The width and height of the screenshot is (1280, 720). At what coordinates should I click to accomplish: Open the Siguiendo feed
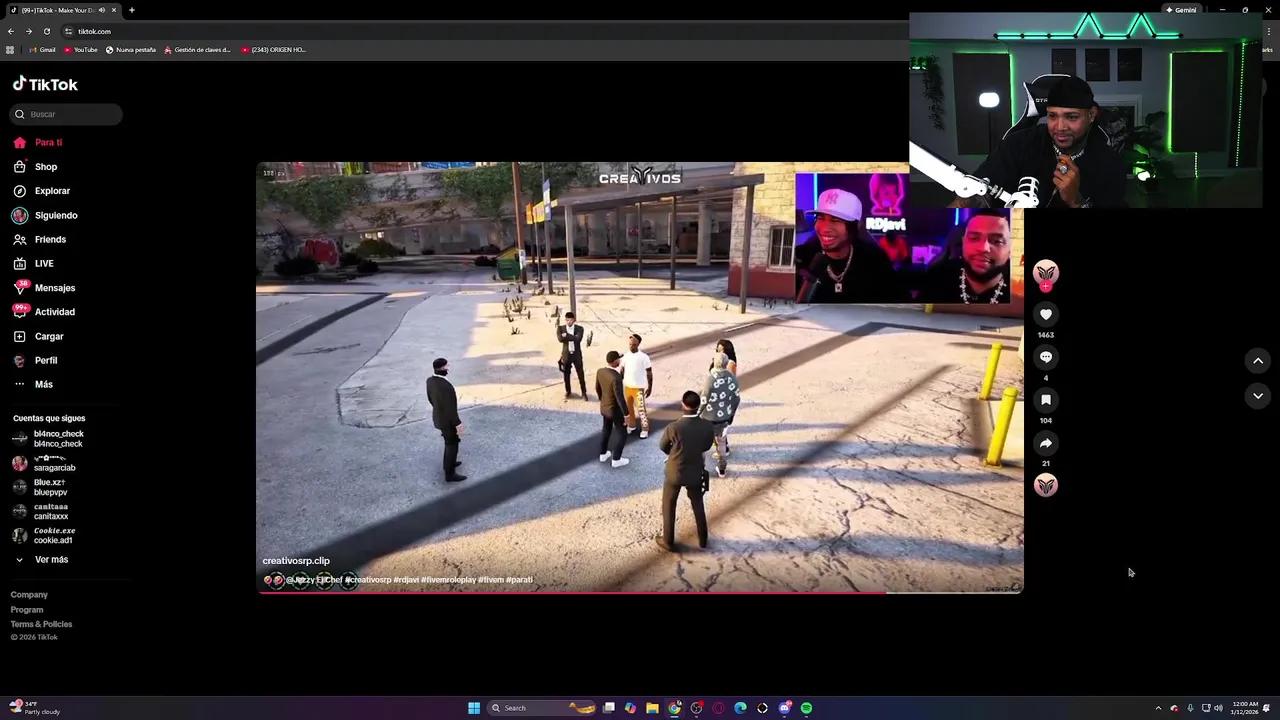coord(45,215)
